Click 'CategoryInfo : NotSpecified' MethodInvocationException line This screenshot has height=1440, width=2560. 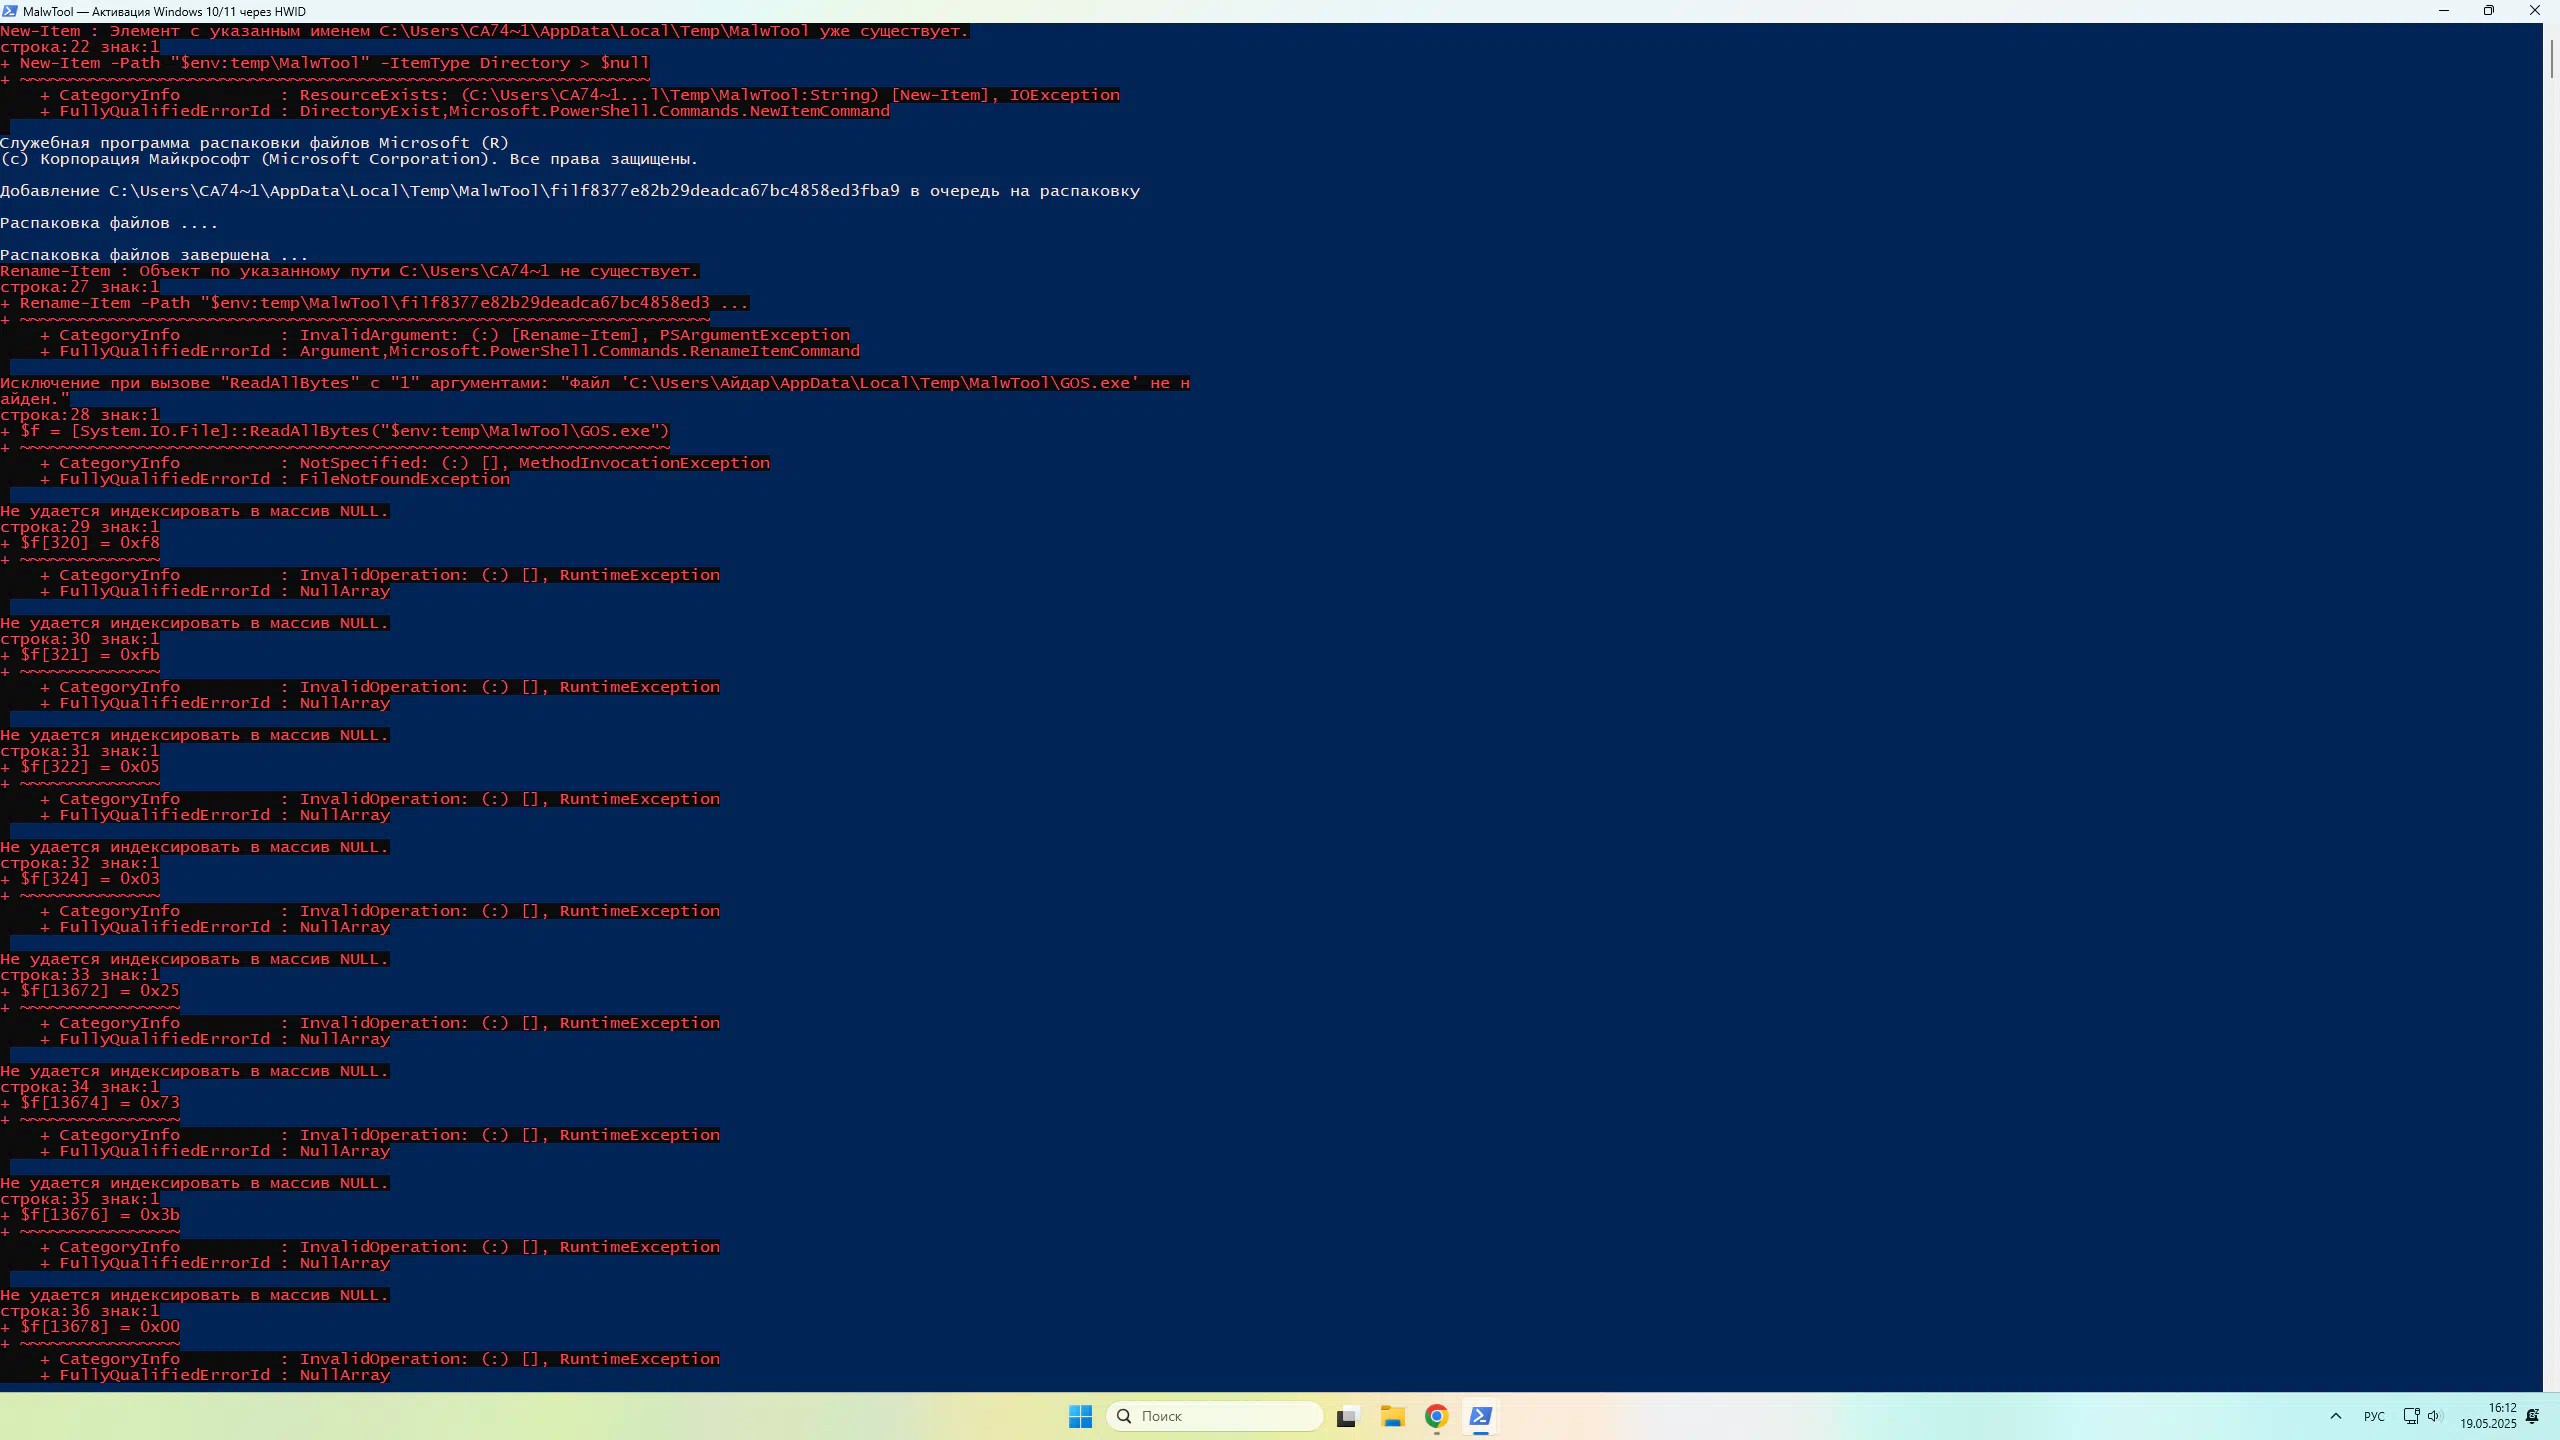[x=405, y=463]
